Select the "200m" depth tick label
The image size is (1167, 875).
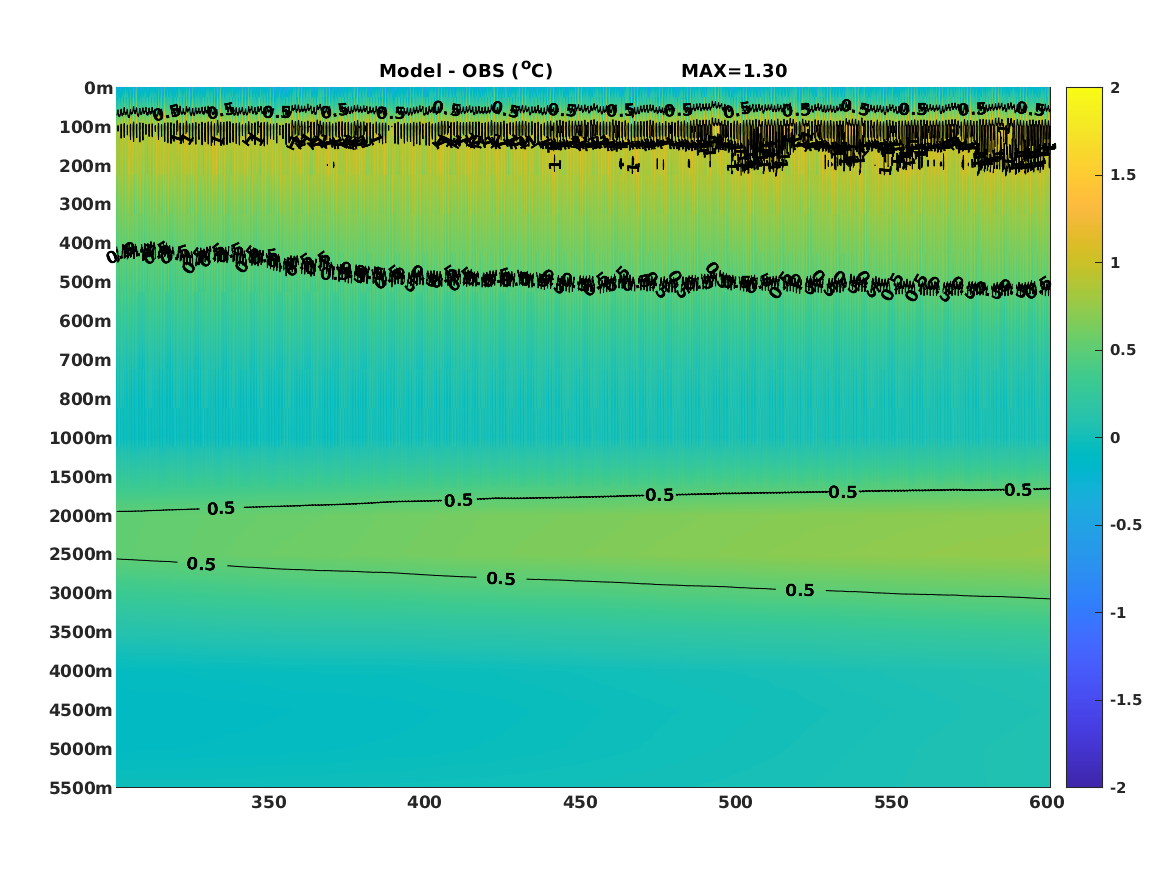coord(86,166)
